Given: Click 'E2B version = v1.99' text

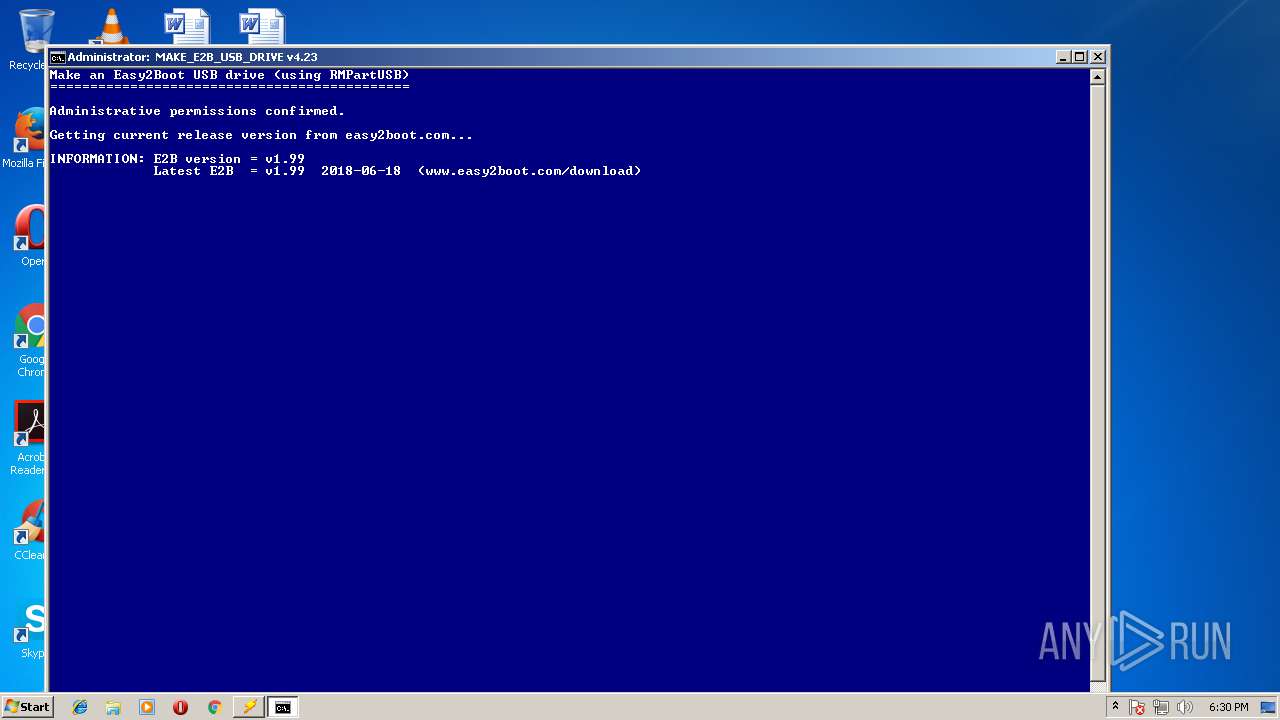Looking at the screenshot, I should [x=229, y=159].
